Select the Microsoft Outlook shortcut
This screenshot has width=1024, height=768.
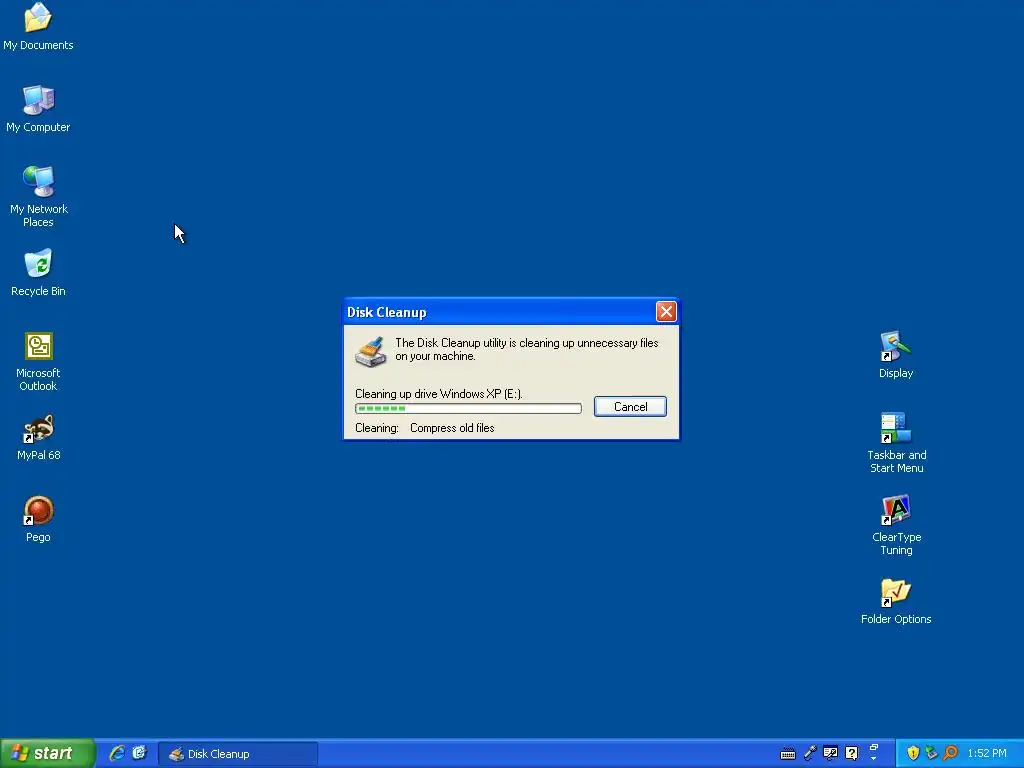(38, 361)
